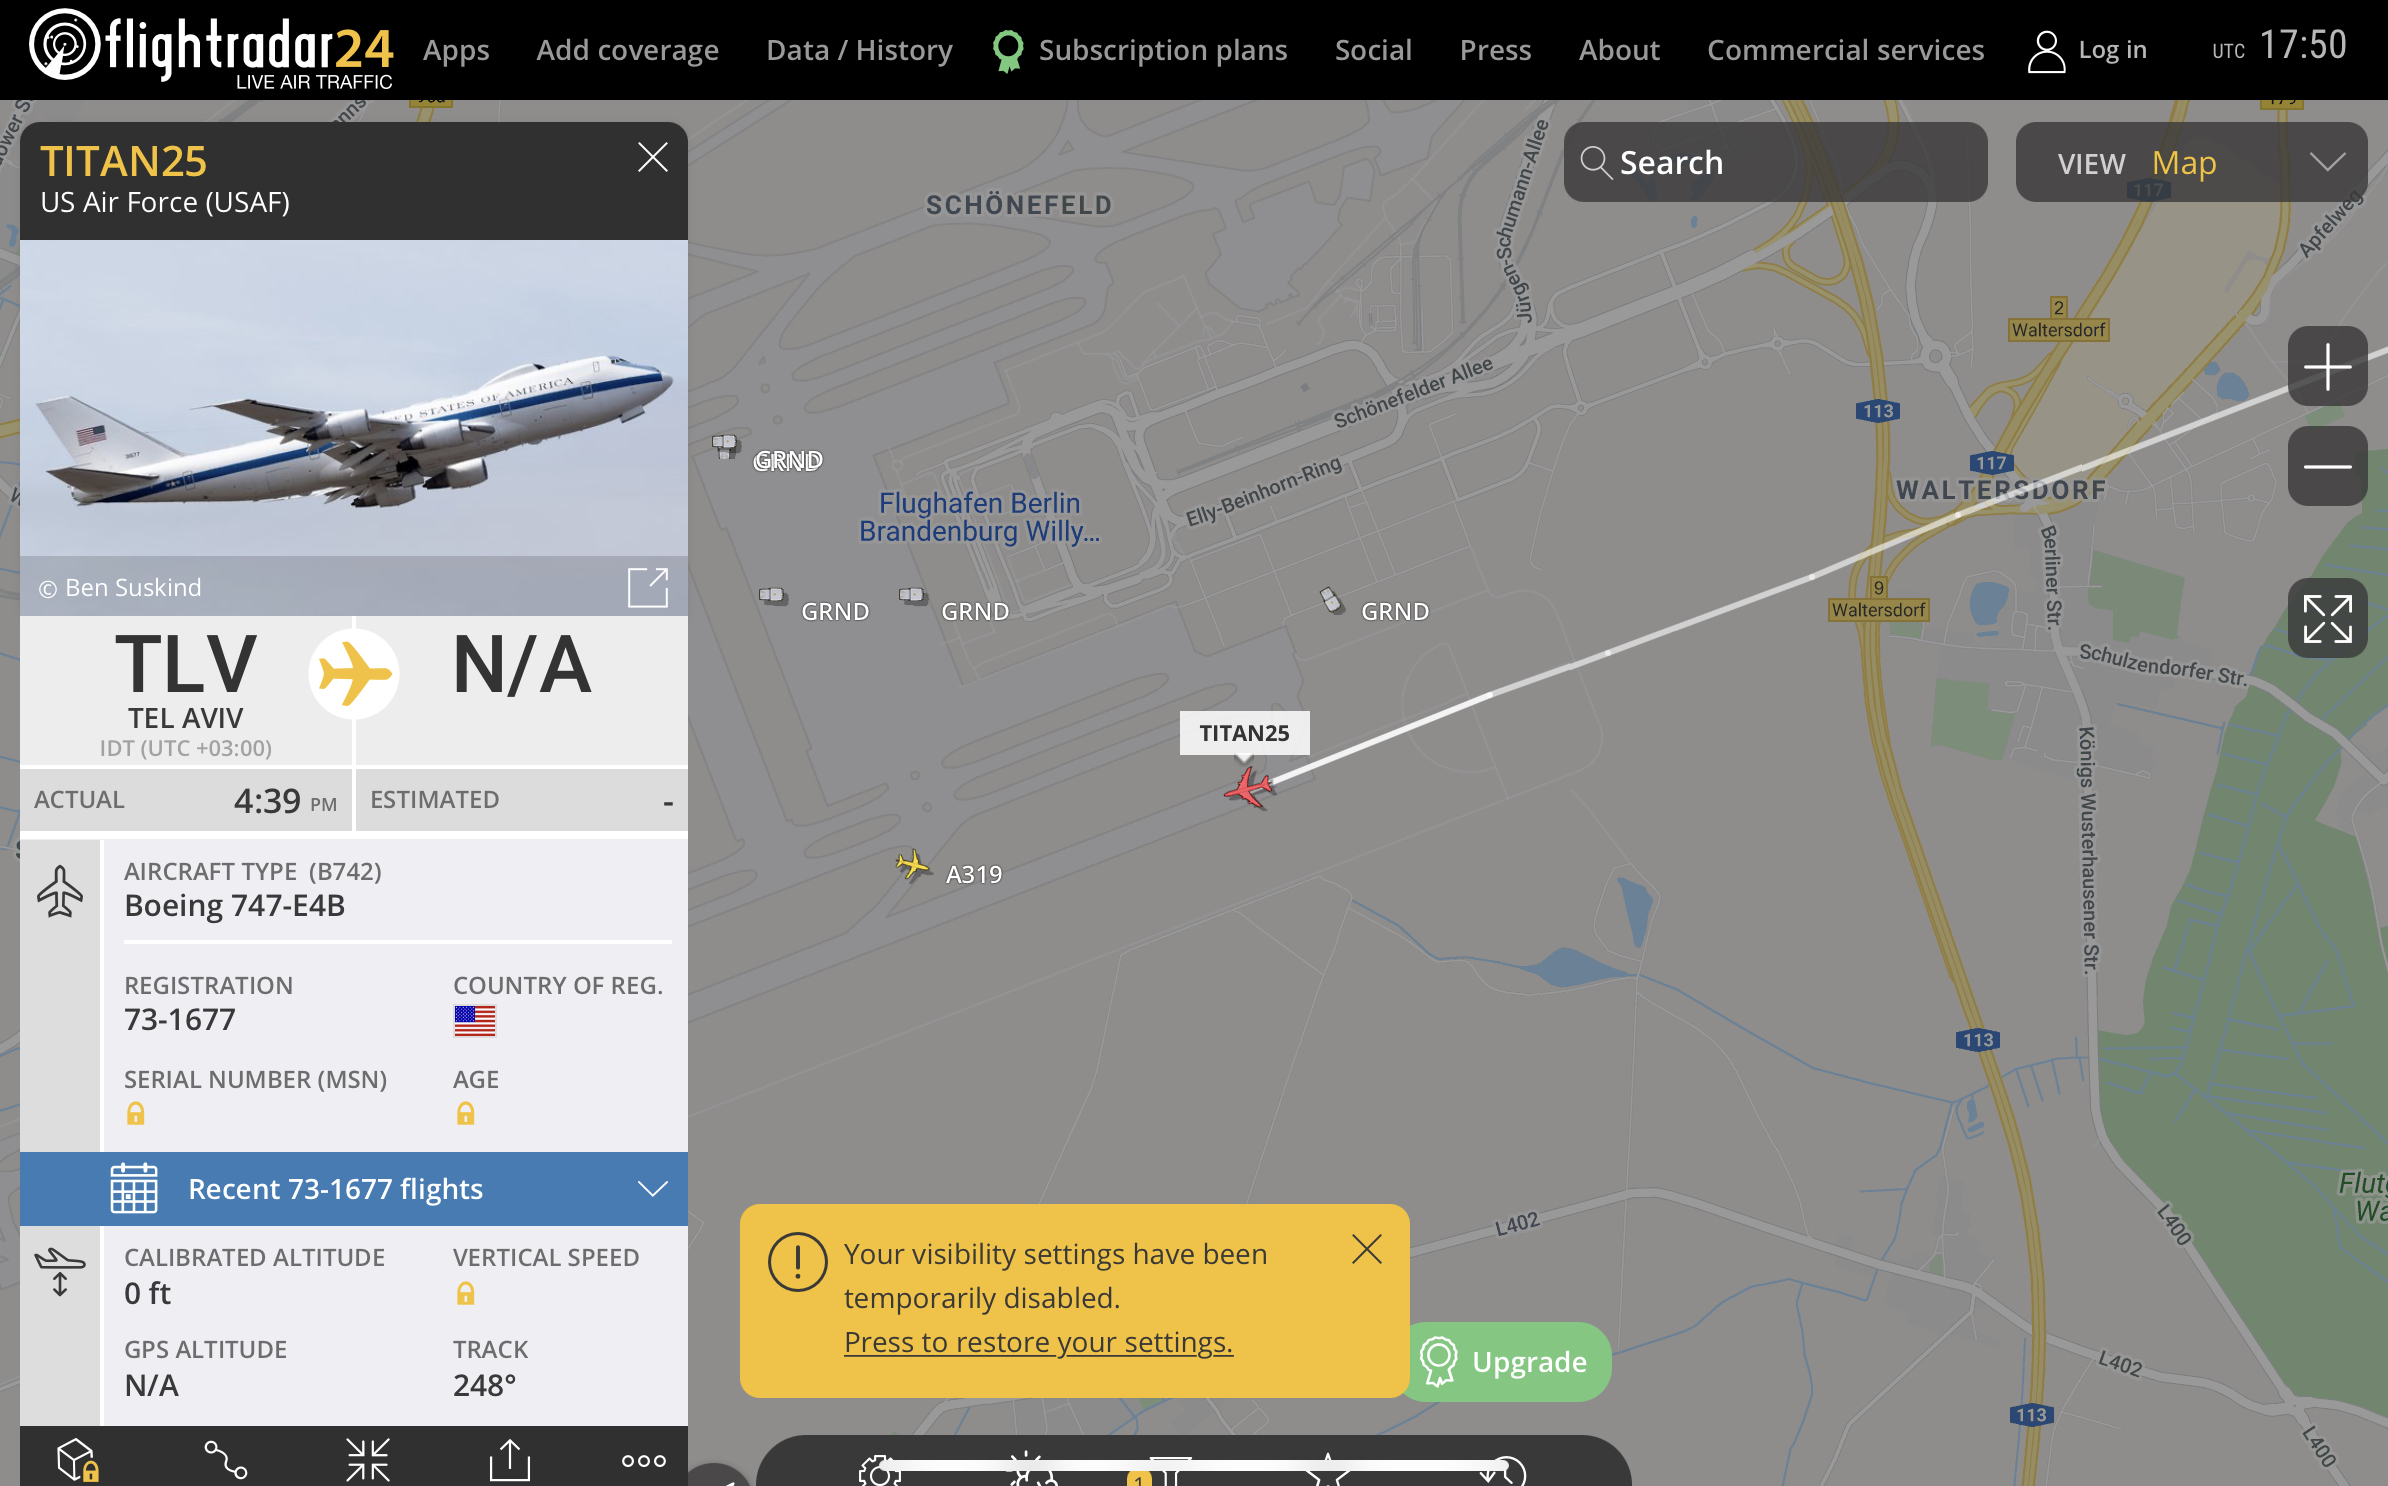This screenshot has width=2388, height=1486.
Task: Click the Search field
Action: [1776, 163]
